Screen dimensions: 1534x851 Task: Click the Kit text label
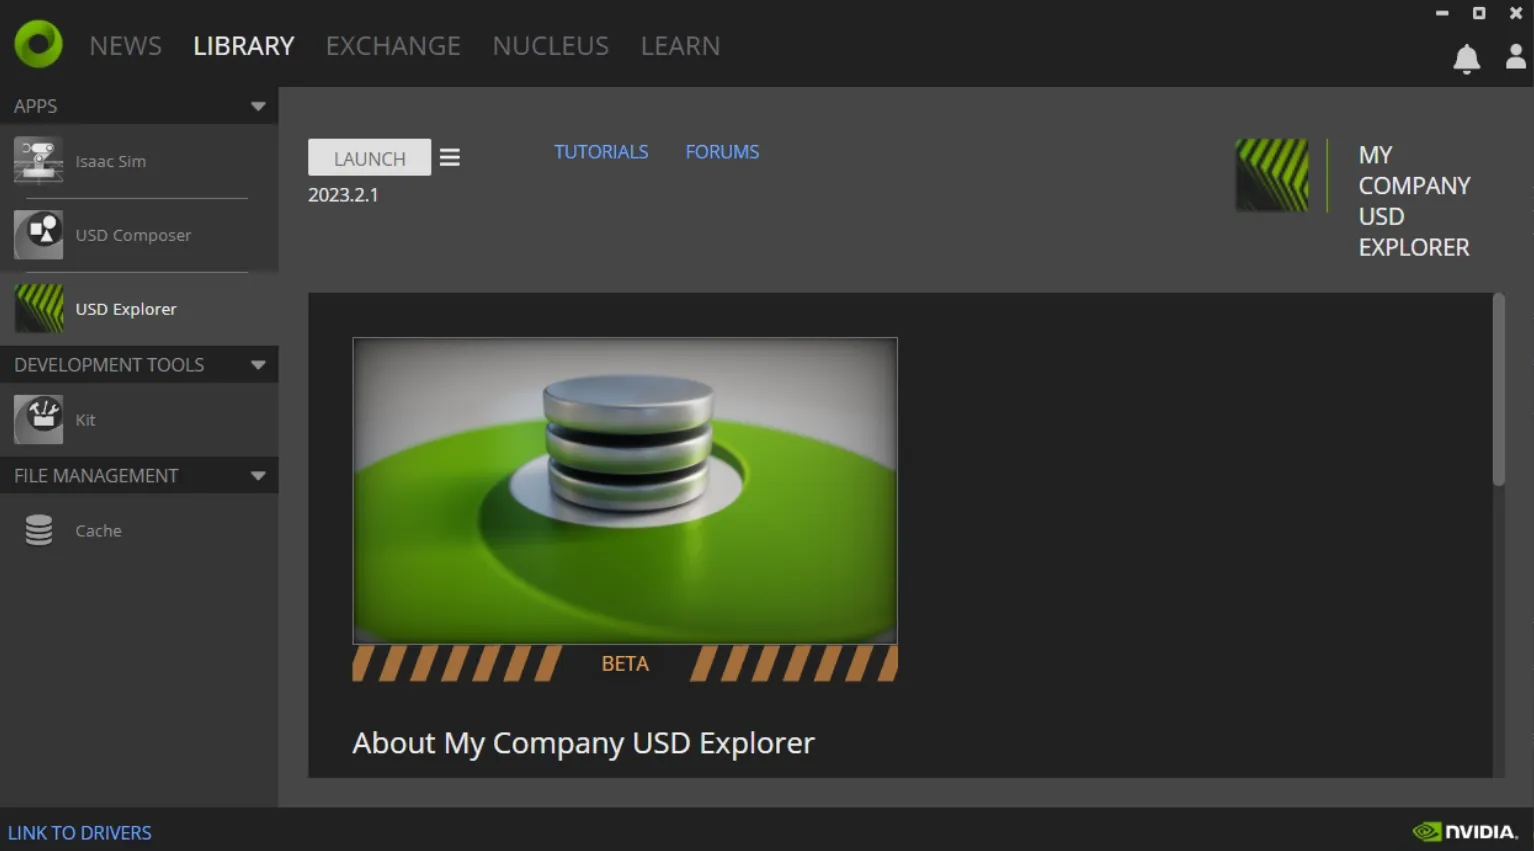[x=85, y=420]
